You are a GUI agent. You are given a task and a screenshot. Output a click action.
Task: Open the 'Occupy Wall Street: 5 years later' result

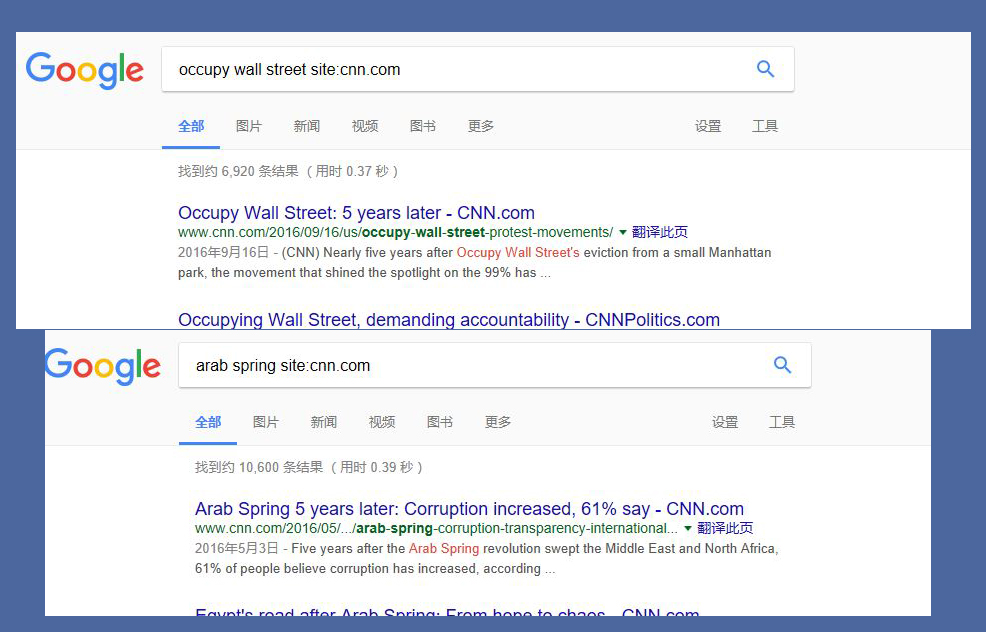point(356,213)
